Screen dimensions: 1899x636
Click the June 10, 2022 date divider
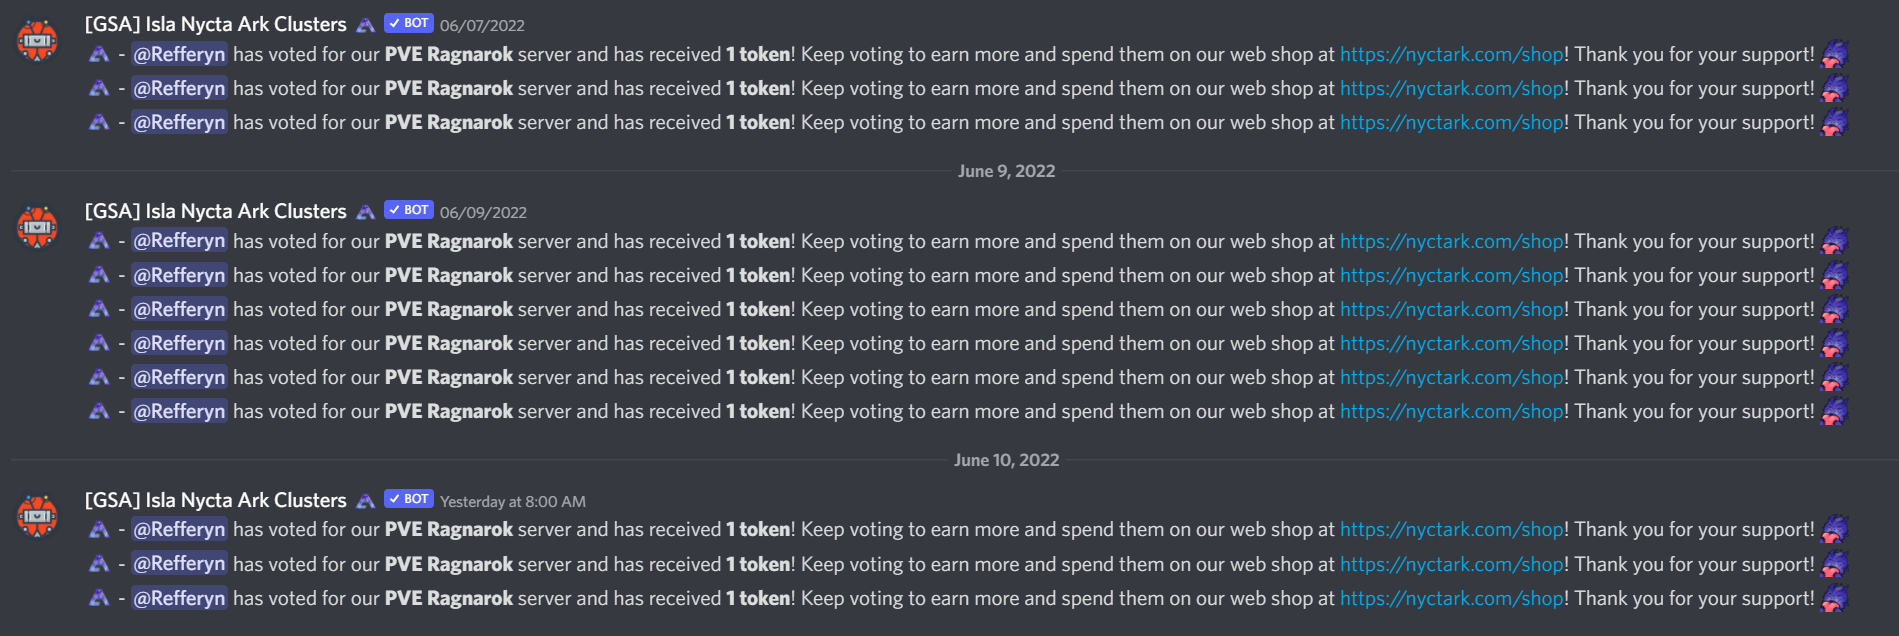tap(1006, 459)
